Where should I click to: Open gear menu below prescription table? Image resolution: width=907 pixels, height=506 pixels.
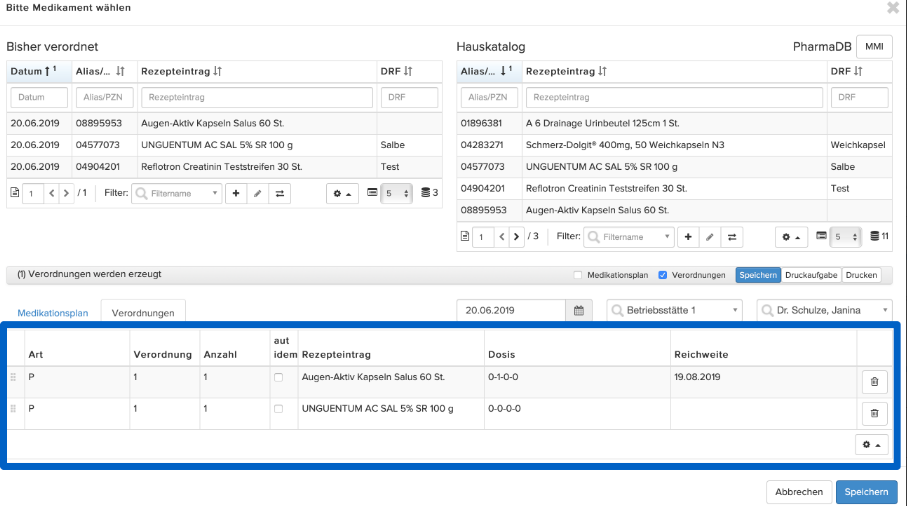tap(871, 444)
